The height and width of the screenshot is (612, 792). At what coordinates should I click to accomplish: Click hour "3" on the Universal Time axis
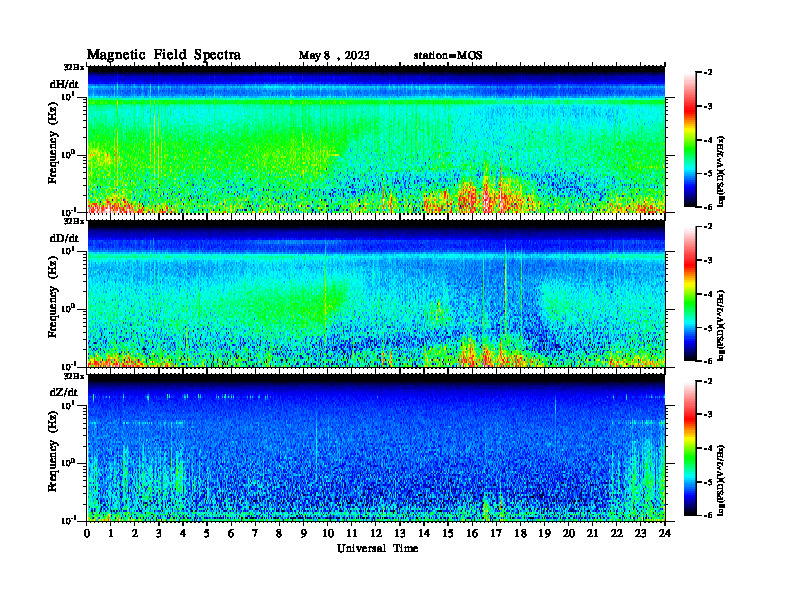159,533
